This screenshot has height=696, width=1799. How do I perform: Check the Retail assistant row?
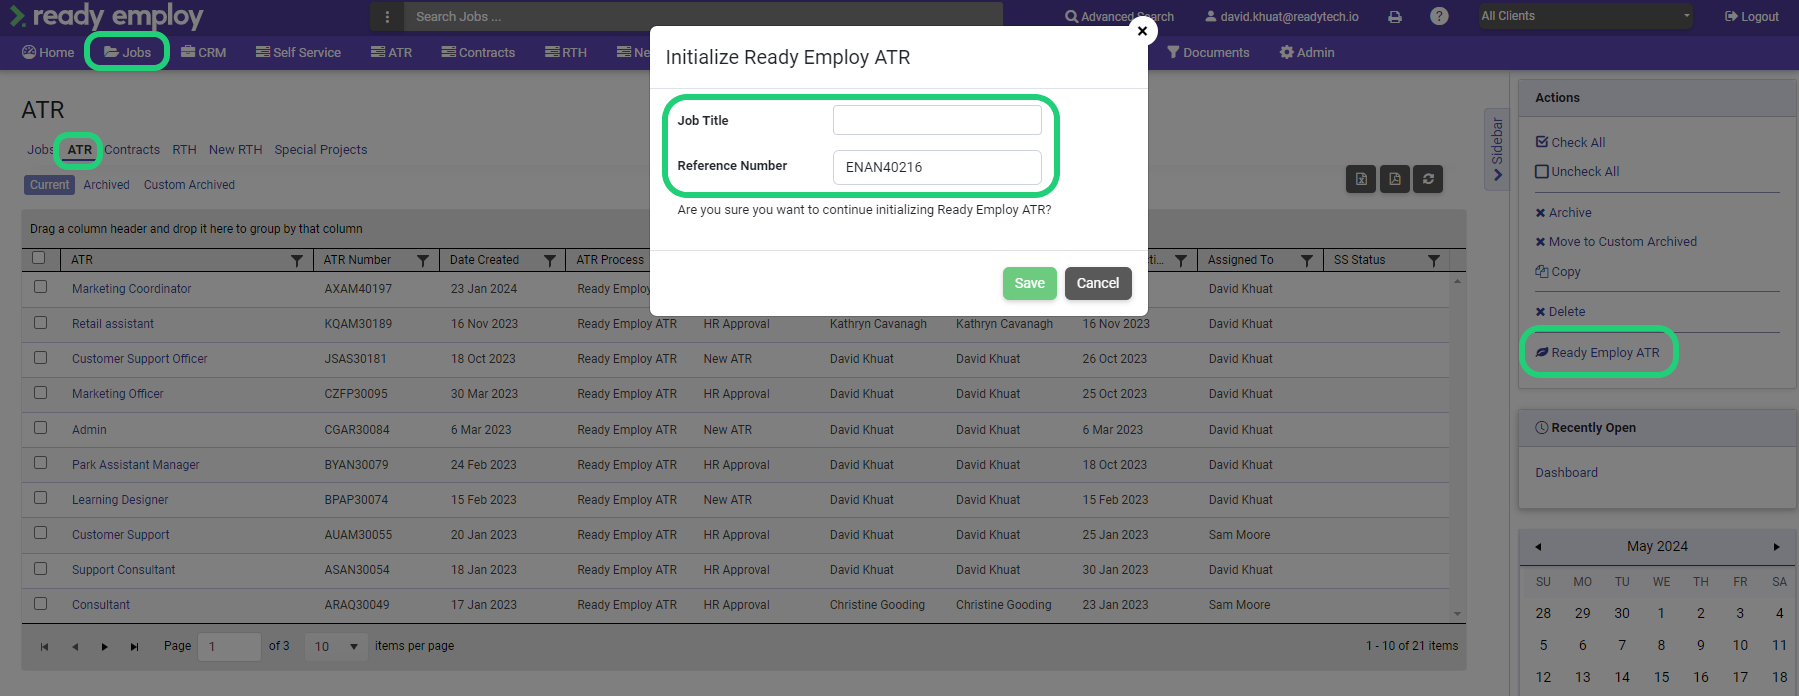41,322
